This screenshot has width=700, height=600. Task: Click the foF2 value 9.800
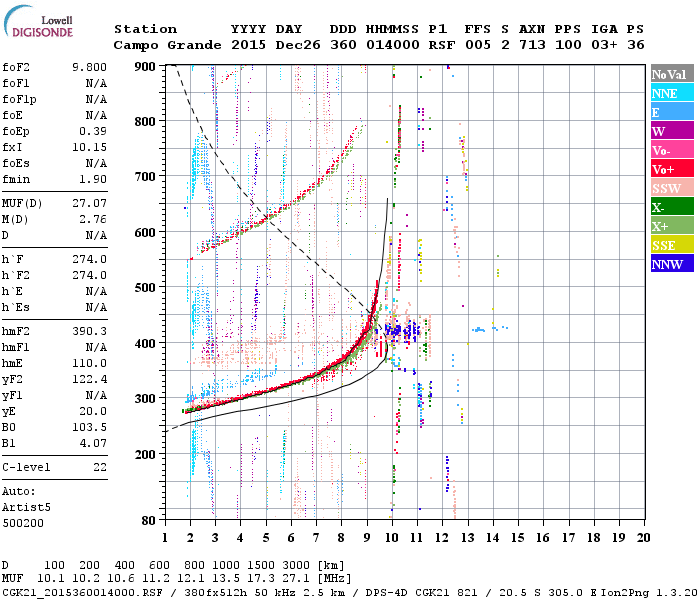(x=89, y=67)
